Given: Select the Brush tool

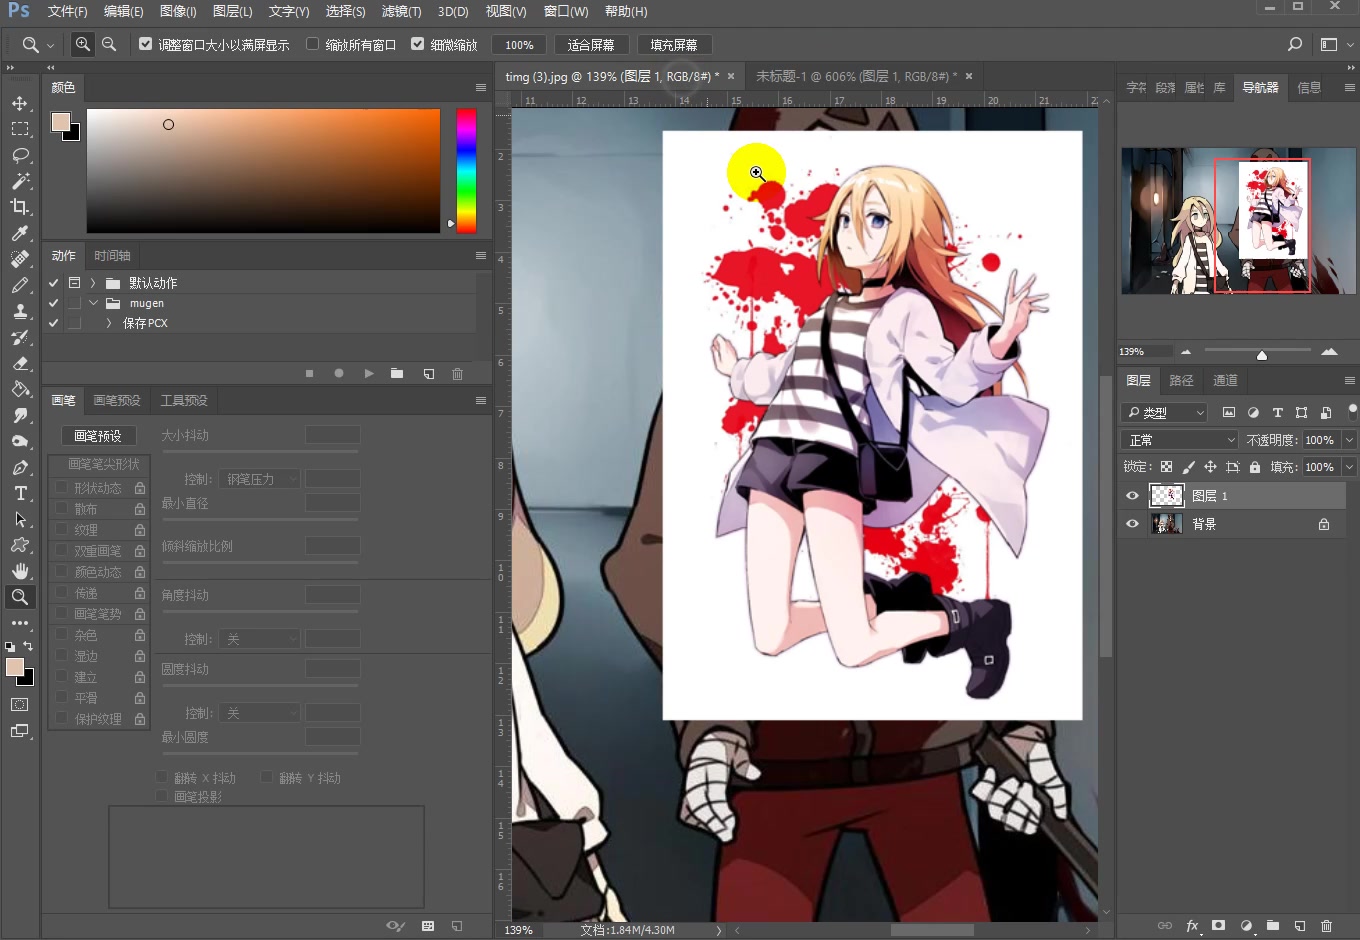Looking at the screenshot, I should pos(20,285).
